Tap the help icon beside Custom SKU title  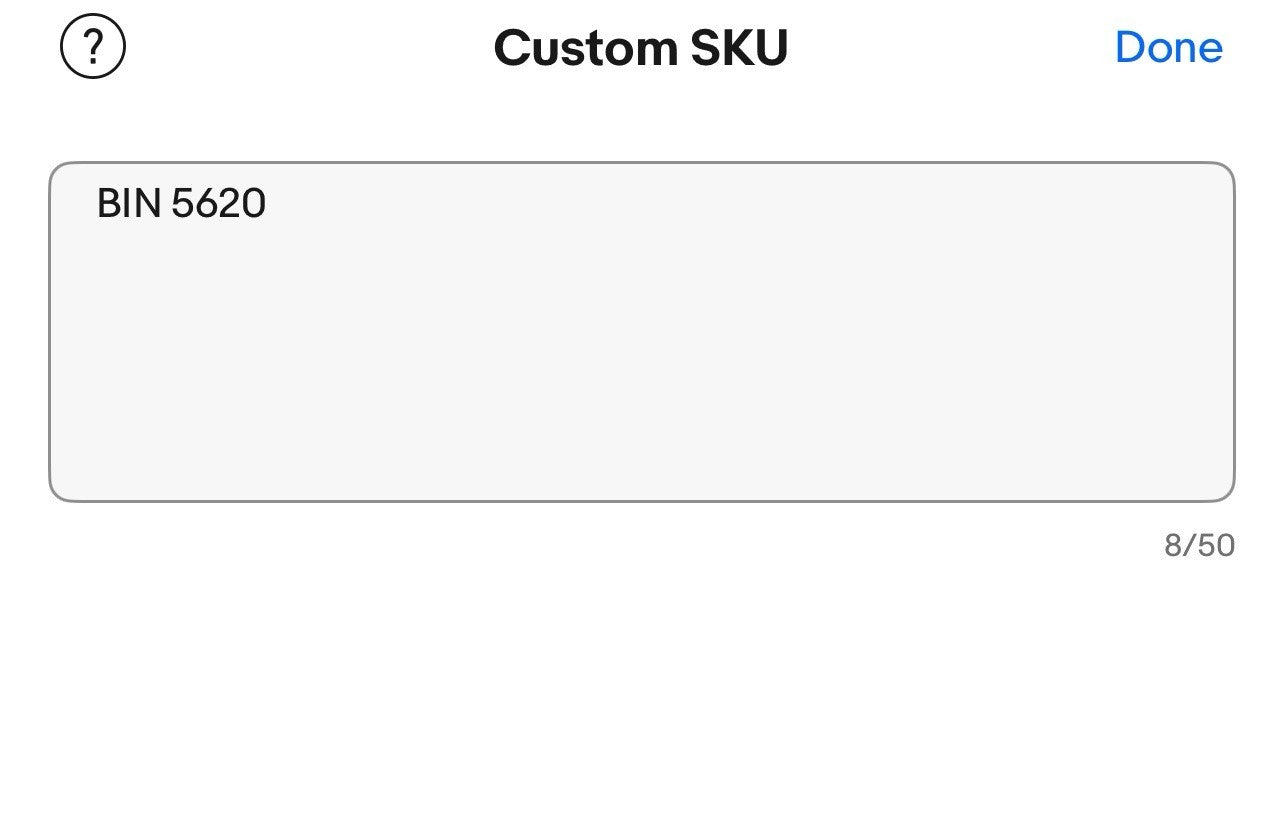(x=93, y=47)
